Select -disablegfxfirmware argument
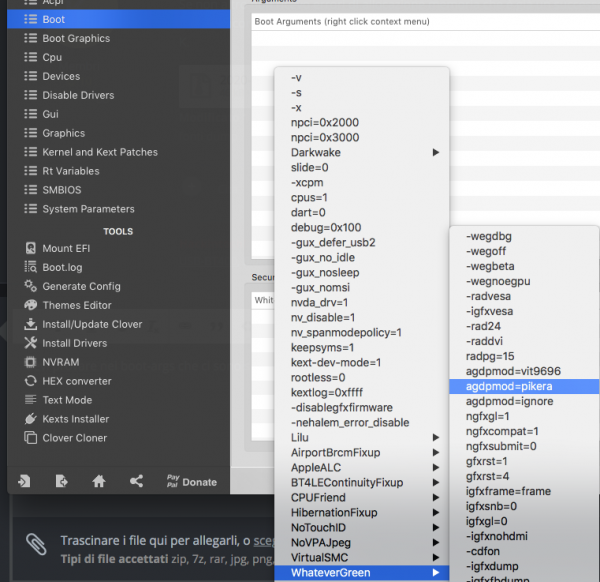The image size is (600, 582). [x=362, y=408]
